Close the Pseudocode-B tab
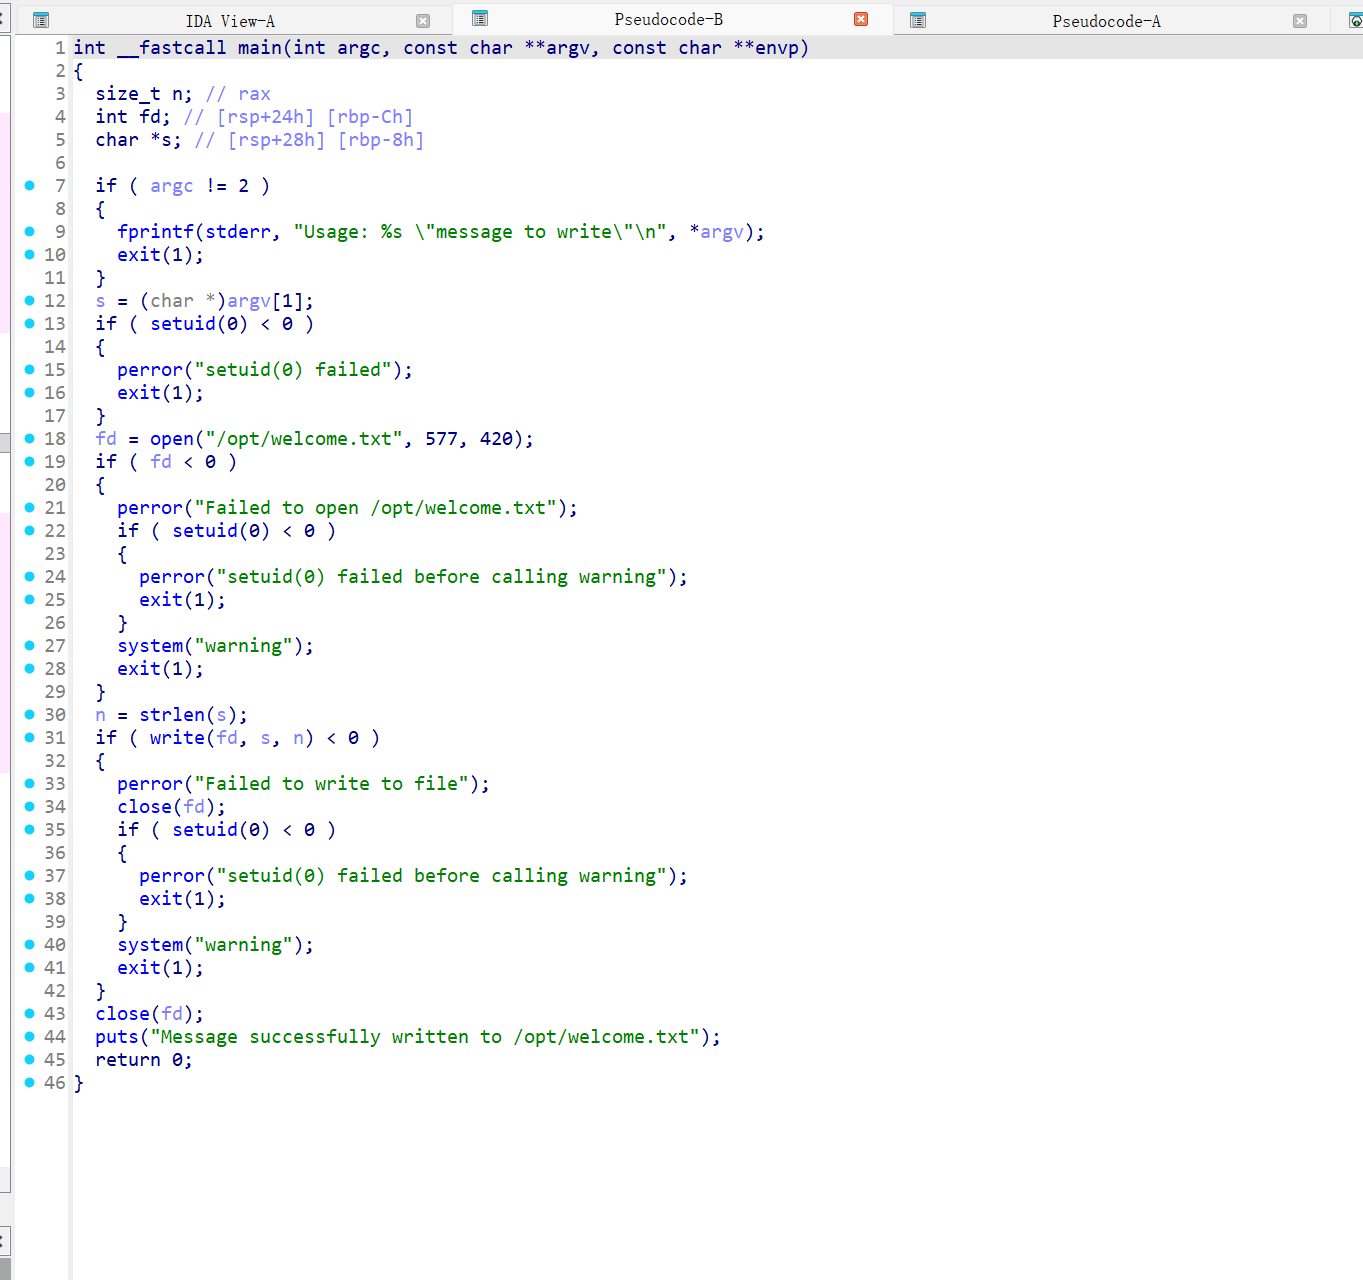The image size is (1363, 1280). tap(861, 19)
